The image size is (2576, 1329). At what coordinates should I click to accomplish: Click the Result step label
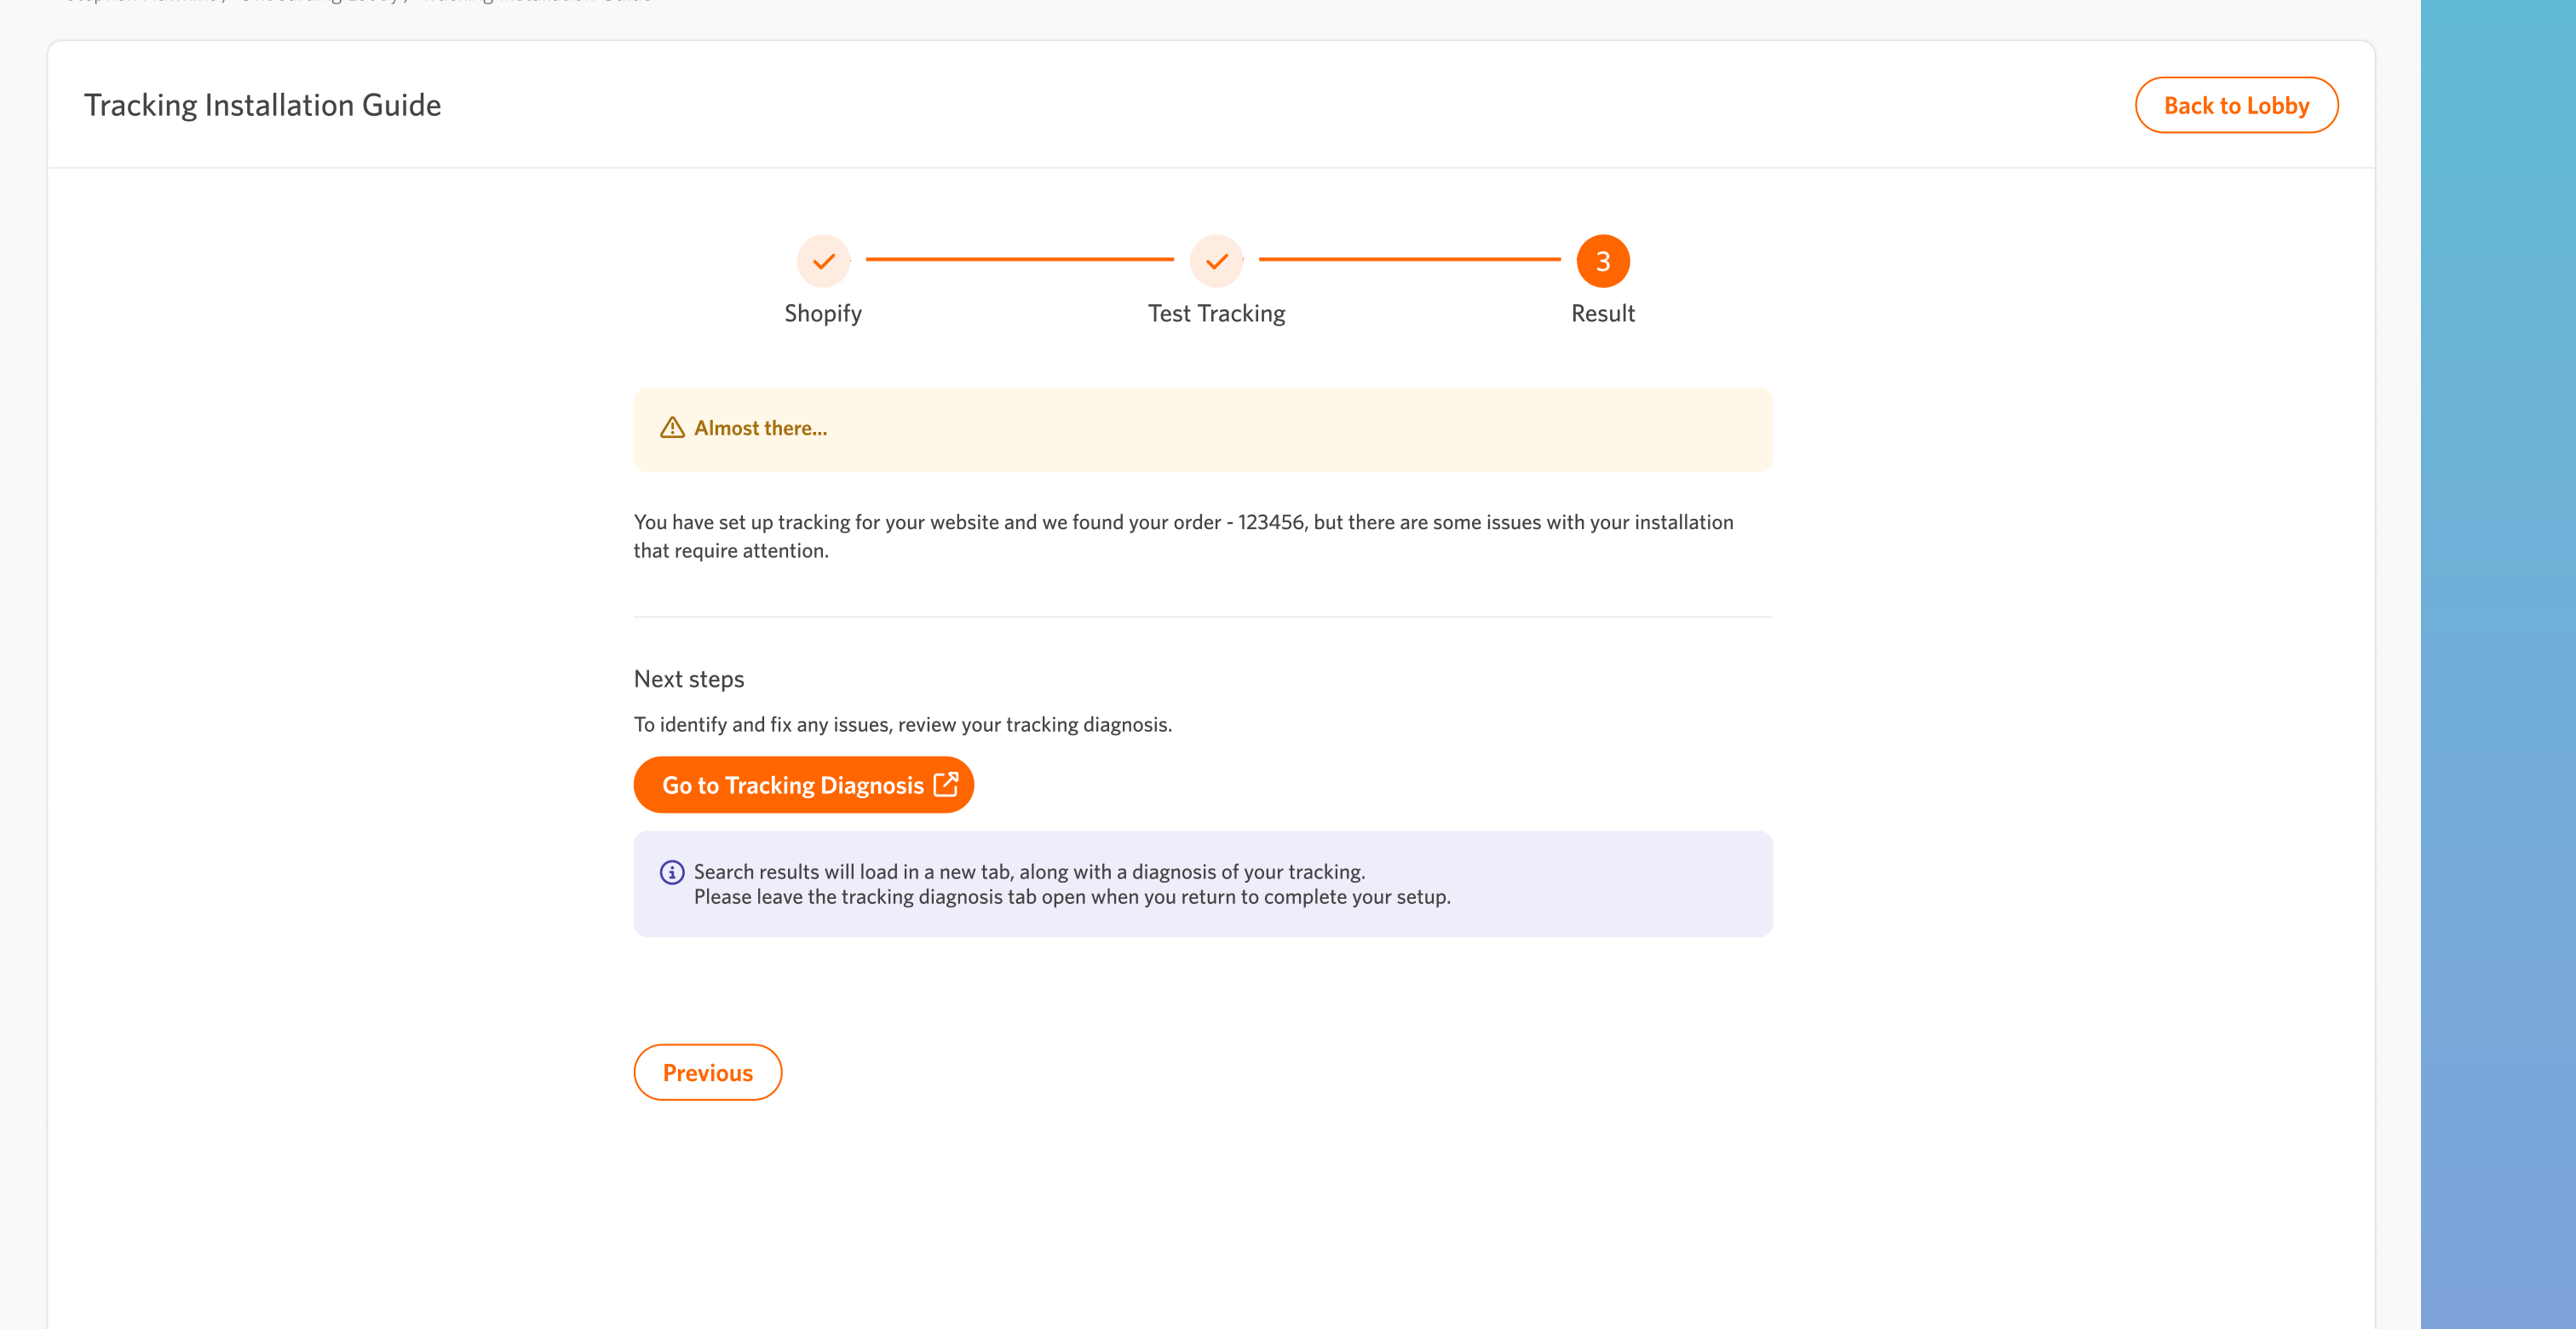point(1602,313)
